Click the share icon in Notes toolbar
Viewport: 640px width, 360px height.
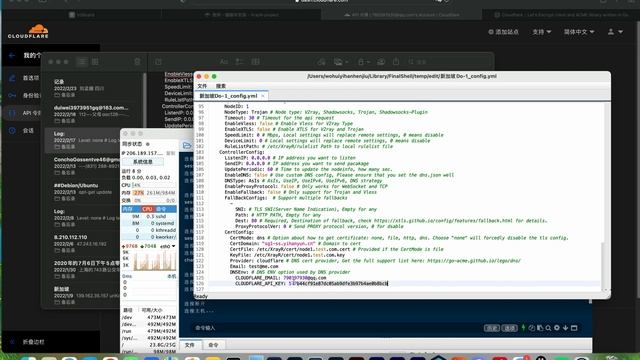[x=396, y=62]
